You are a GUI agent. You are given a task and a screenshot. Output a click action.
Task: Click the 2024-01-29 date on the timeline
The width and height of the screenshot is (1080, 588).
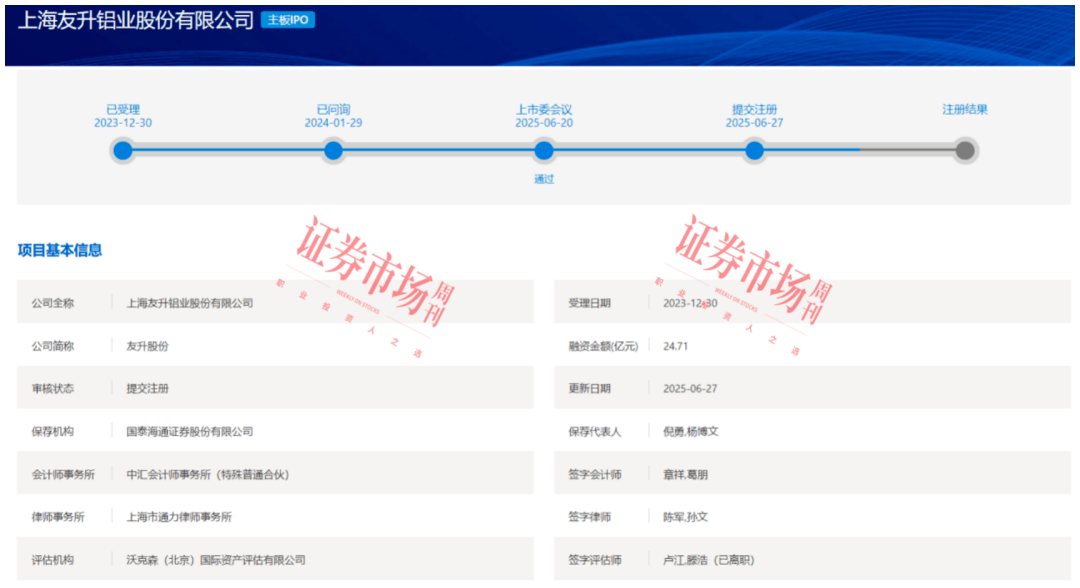pos(333,123)
